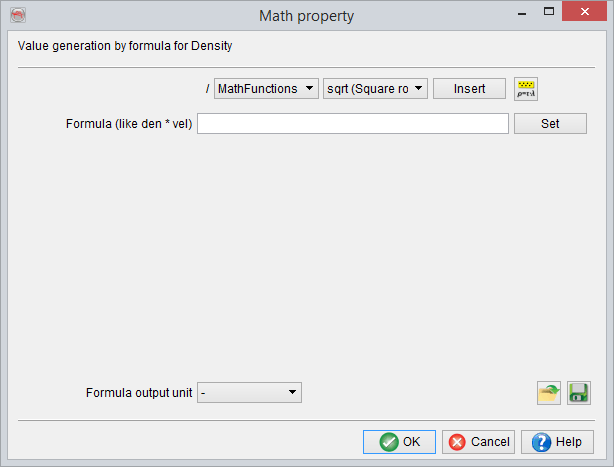Click the Set button beside the formula field

click(x=550, y=124)
